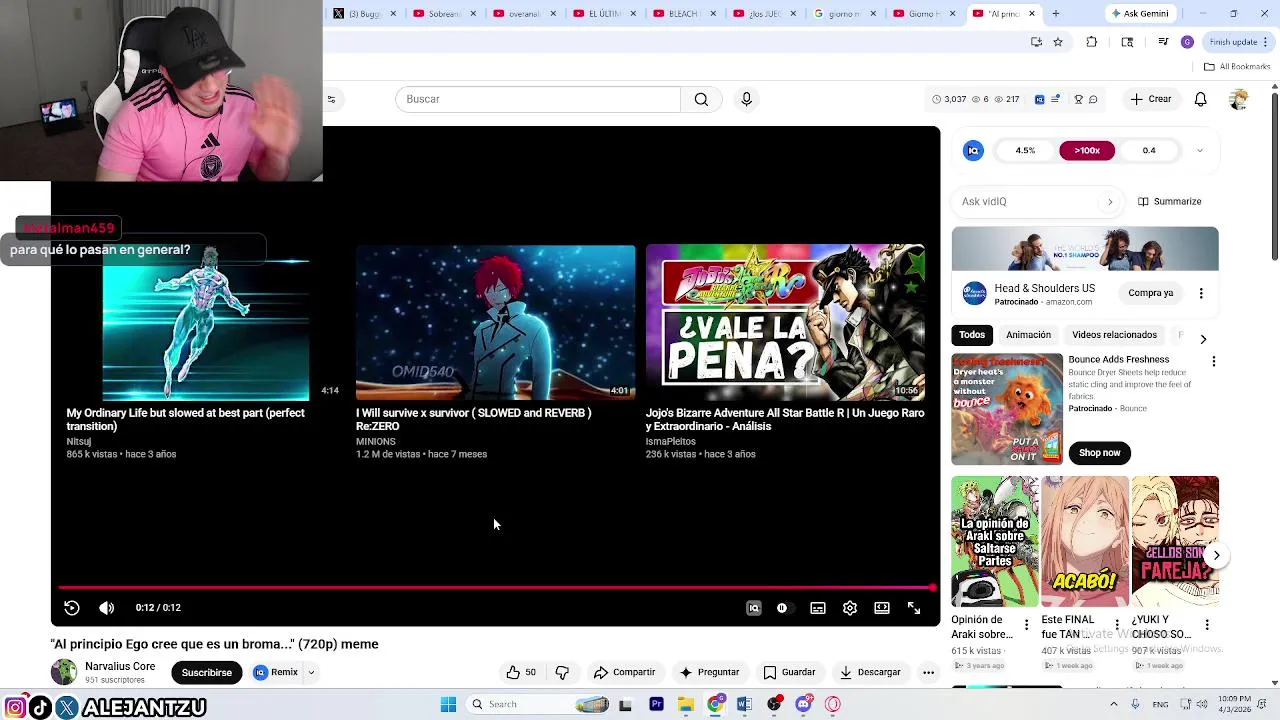The height and width of the screenshot is (720, 1280).
Task: Click the trophy icon in the header
Action: pyautogui.click(x=1078, y=99)
